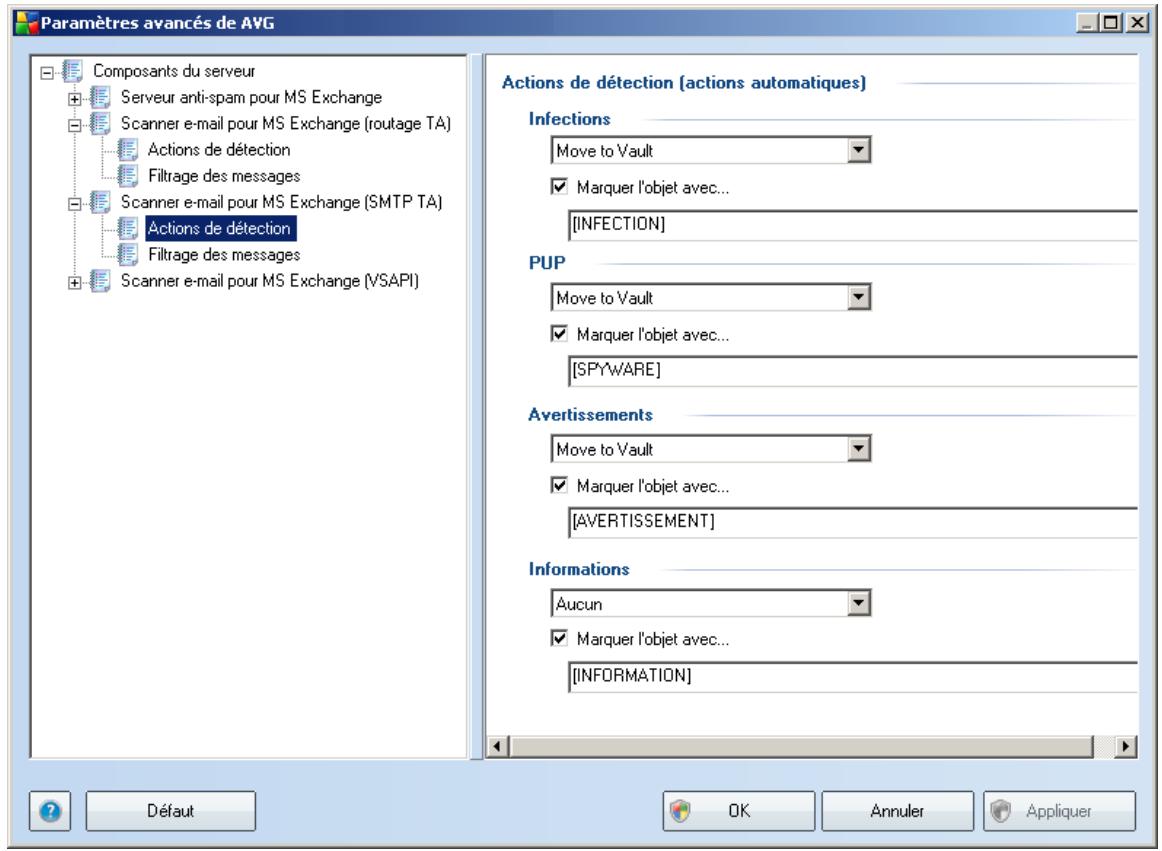Uncheck Marquer l'objet avec under PUP
Viewport: 1162px width, 851px height.
(560, 334)
